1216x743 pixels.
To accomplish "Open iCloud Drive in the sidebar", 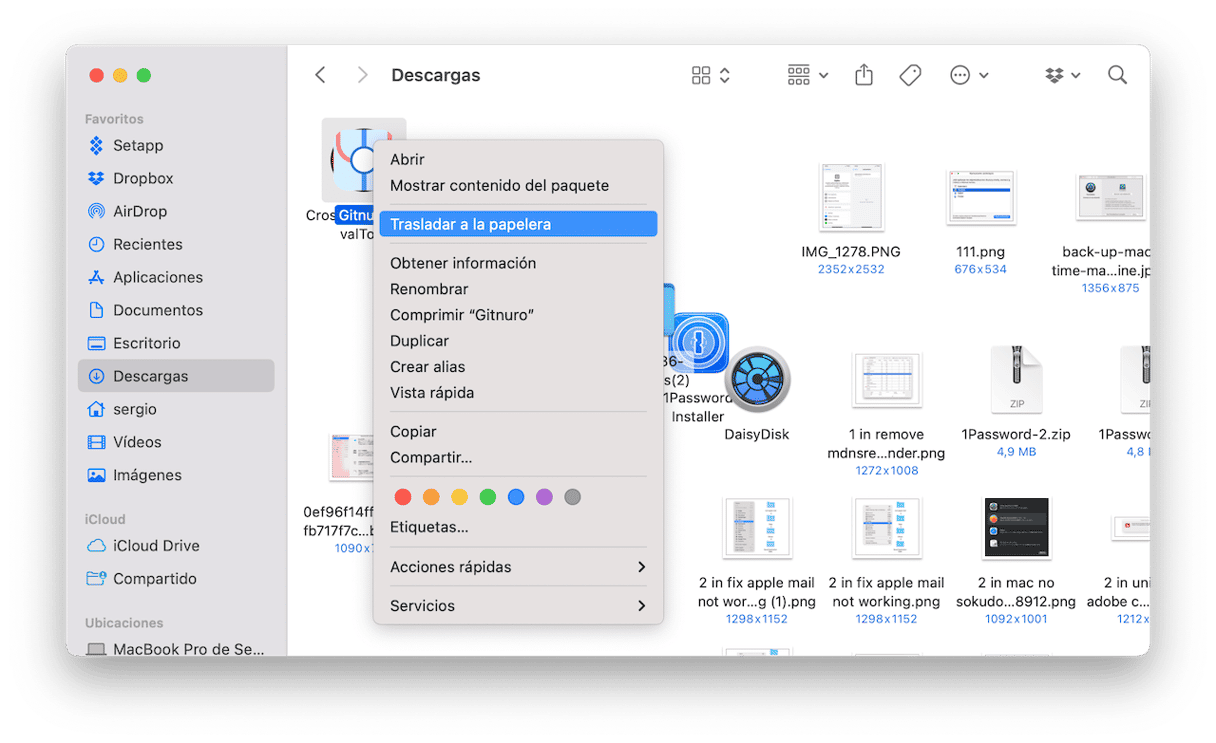I will (x=156, y=546).
